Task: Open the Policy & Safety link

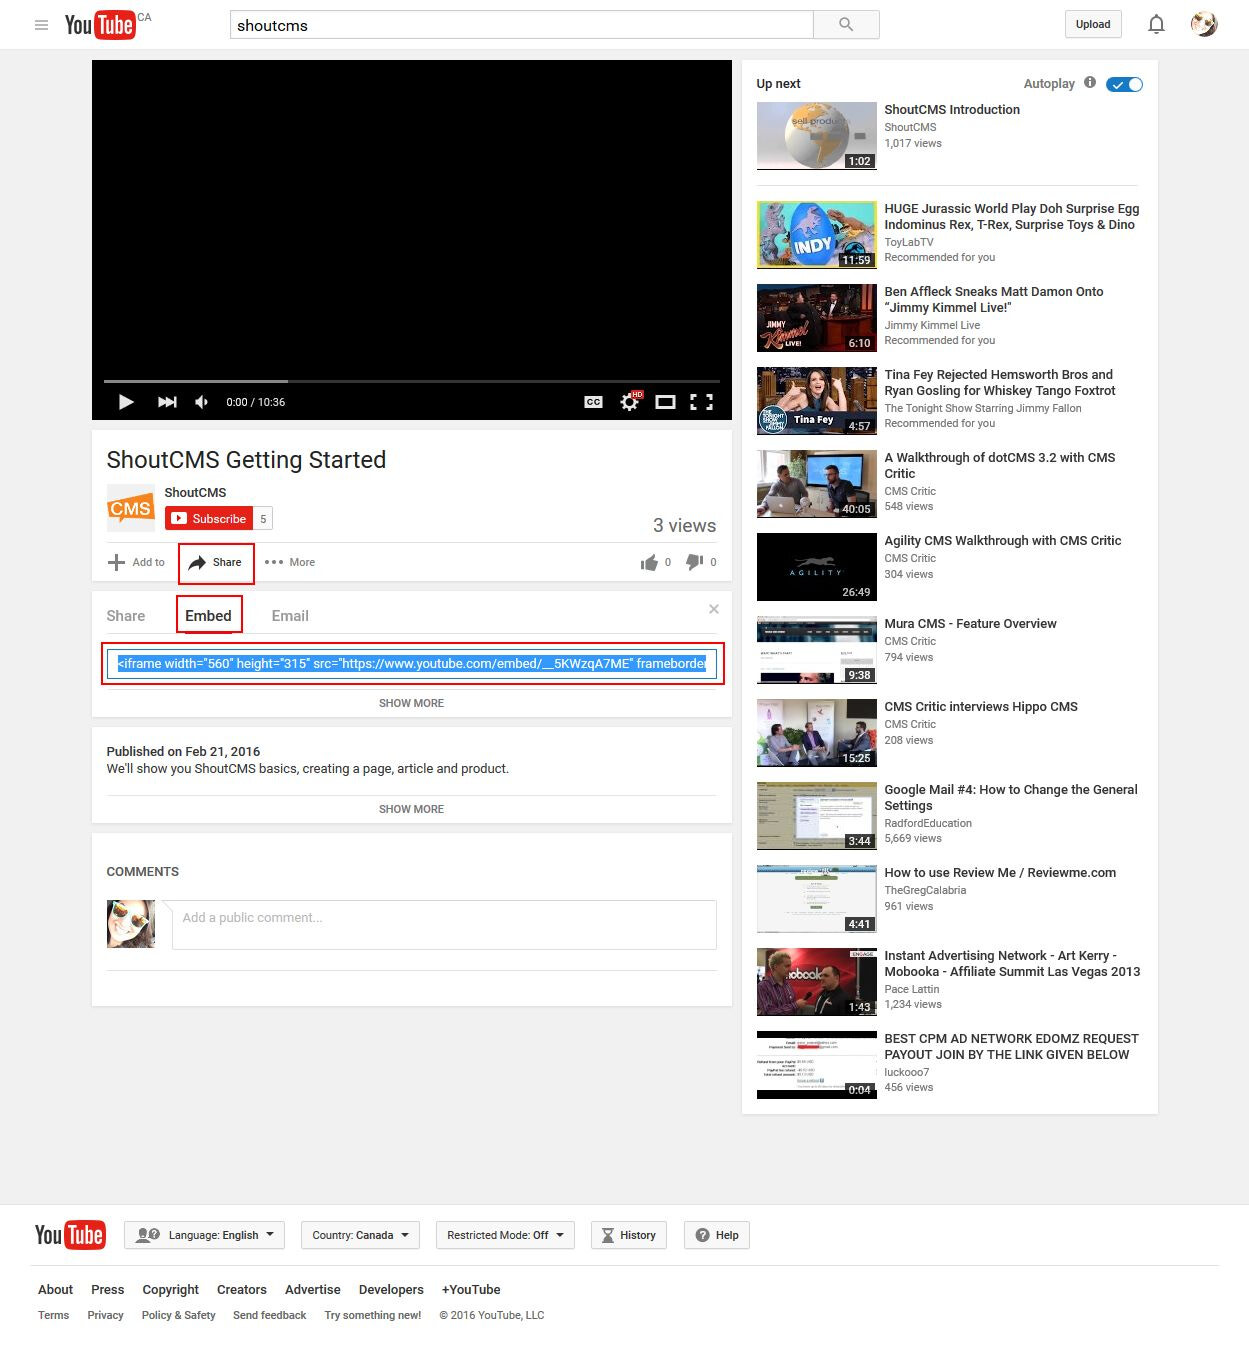Action: [x=179, y=1315]
